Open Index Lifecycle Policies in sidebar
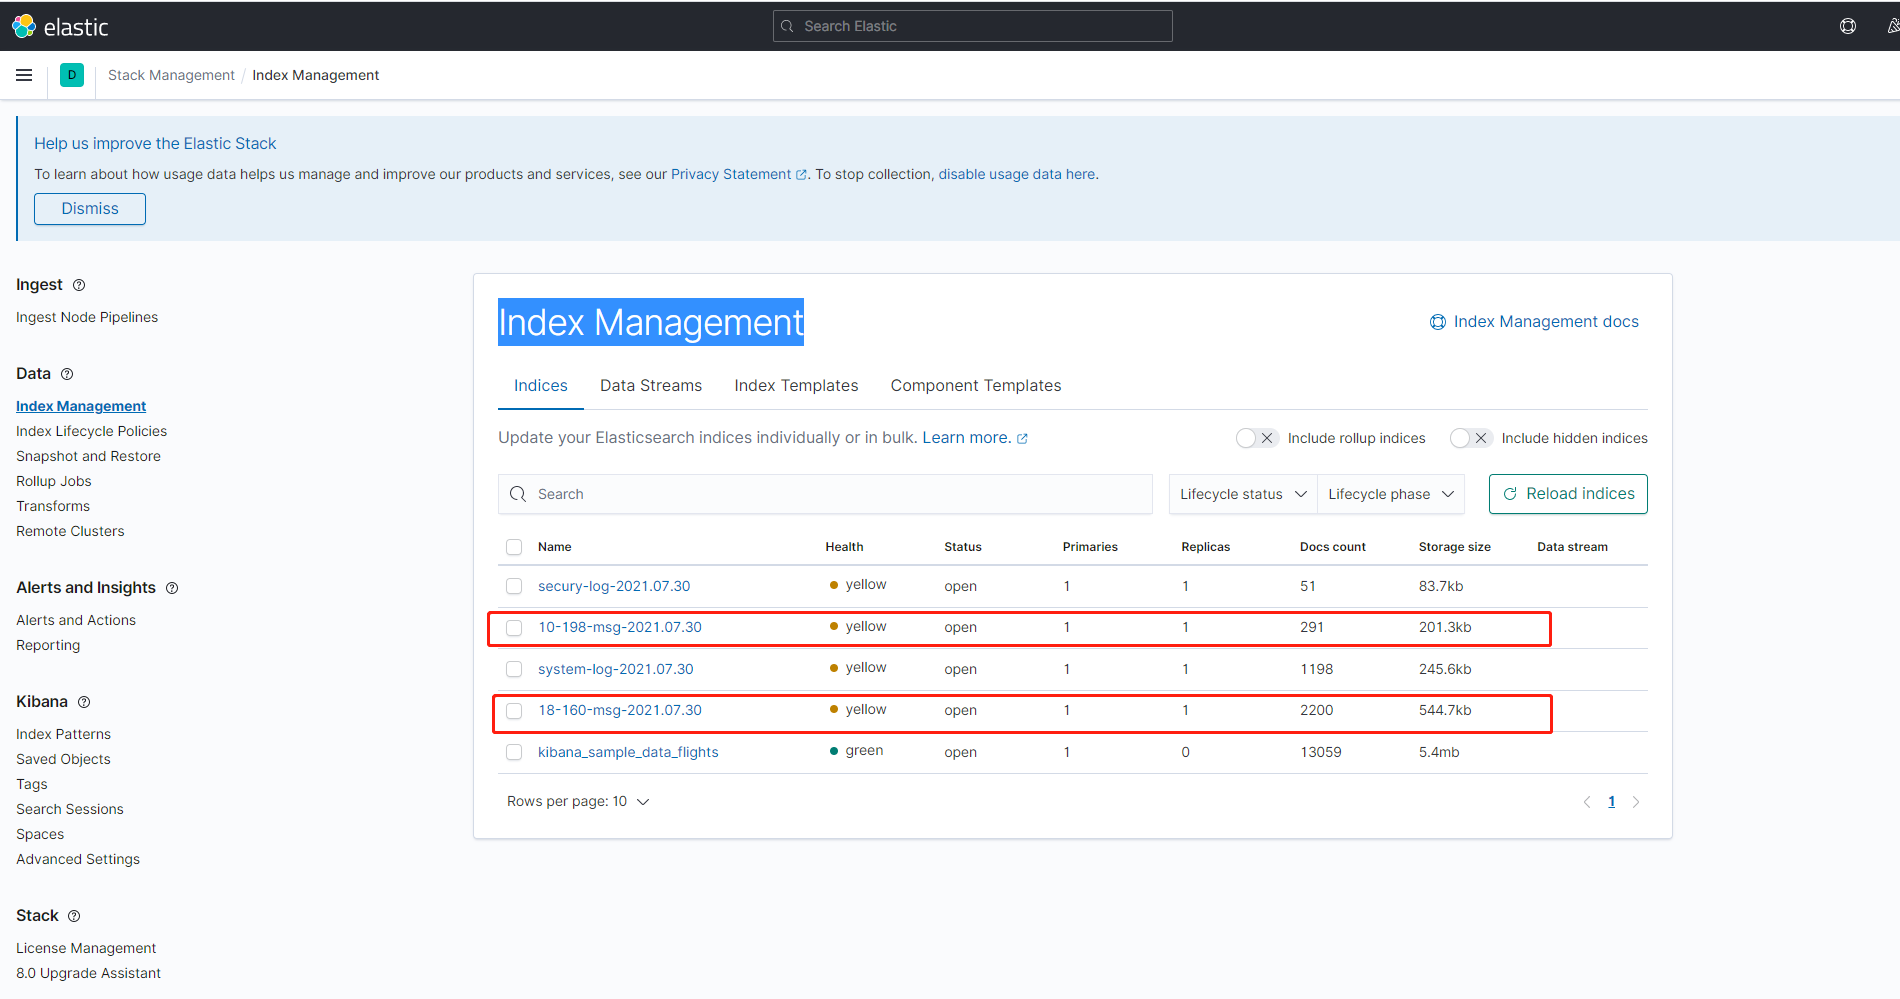 click(91, 431)
